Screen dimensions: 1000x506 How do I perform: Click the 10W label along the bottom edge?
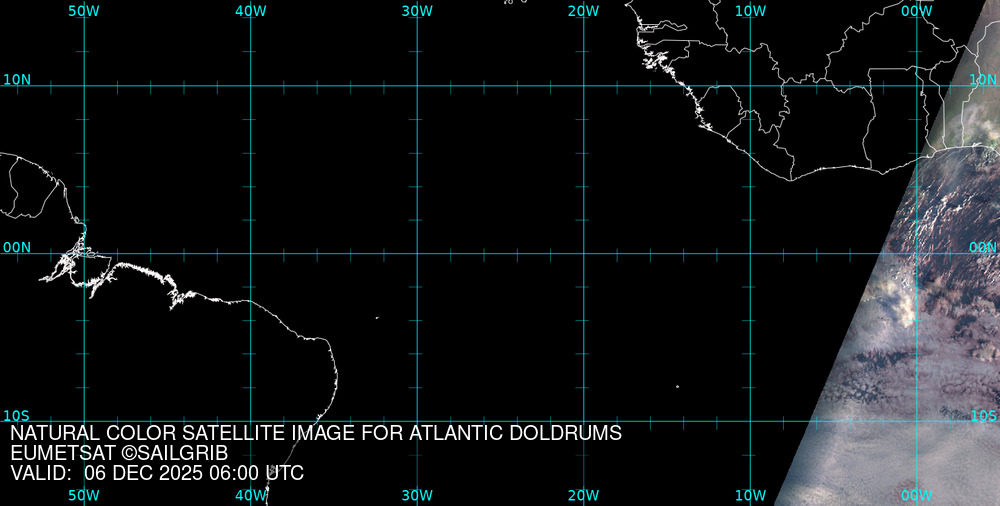[x=750, y=495]
